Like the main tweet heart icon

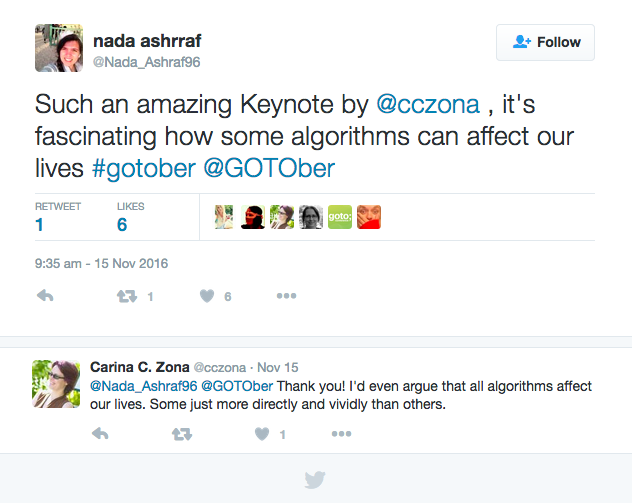(207, 296)
